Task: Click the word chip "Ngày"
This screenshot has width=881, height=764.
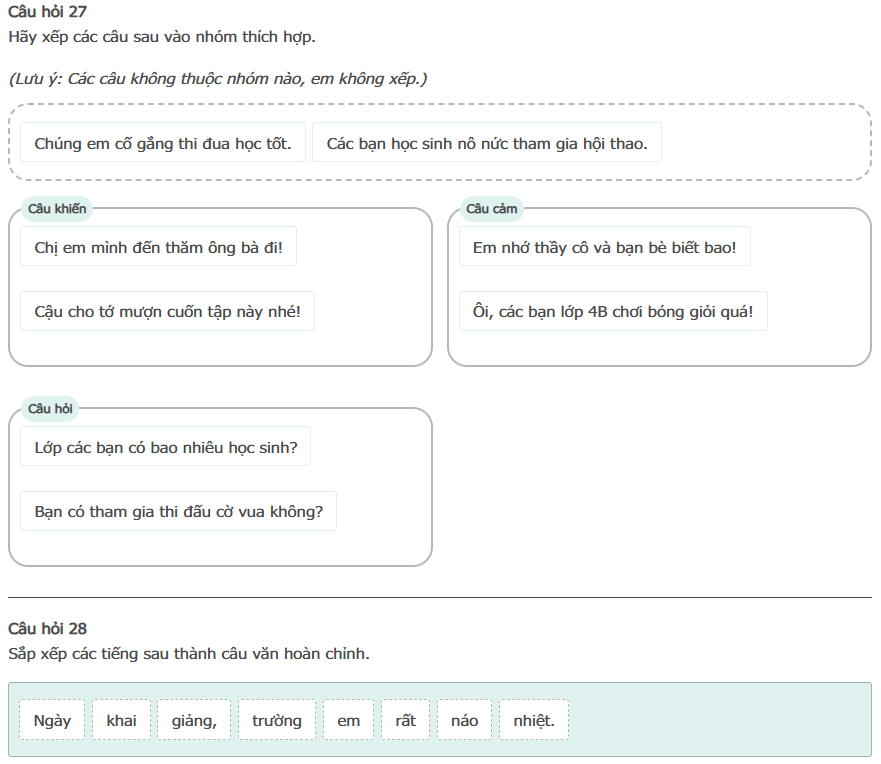Action: [x=52, y=720]
